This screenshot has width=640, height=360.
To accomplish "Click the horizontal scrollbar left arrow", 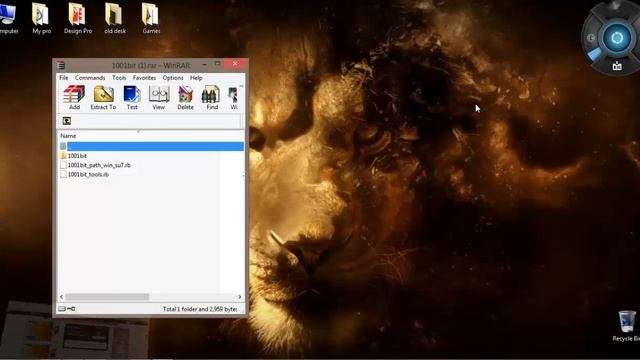I will 62,297.
